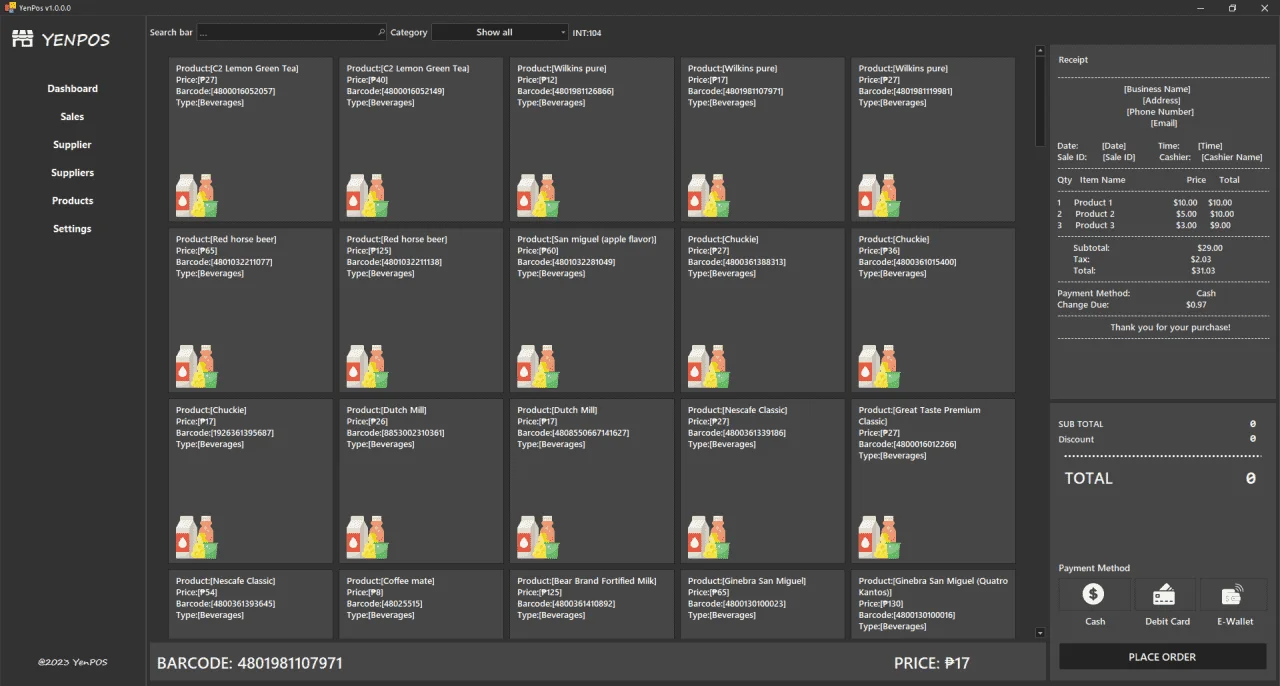Click the E-Wallet payment label
The image size is (1280, 686).
click(1235, 622)
